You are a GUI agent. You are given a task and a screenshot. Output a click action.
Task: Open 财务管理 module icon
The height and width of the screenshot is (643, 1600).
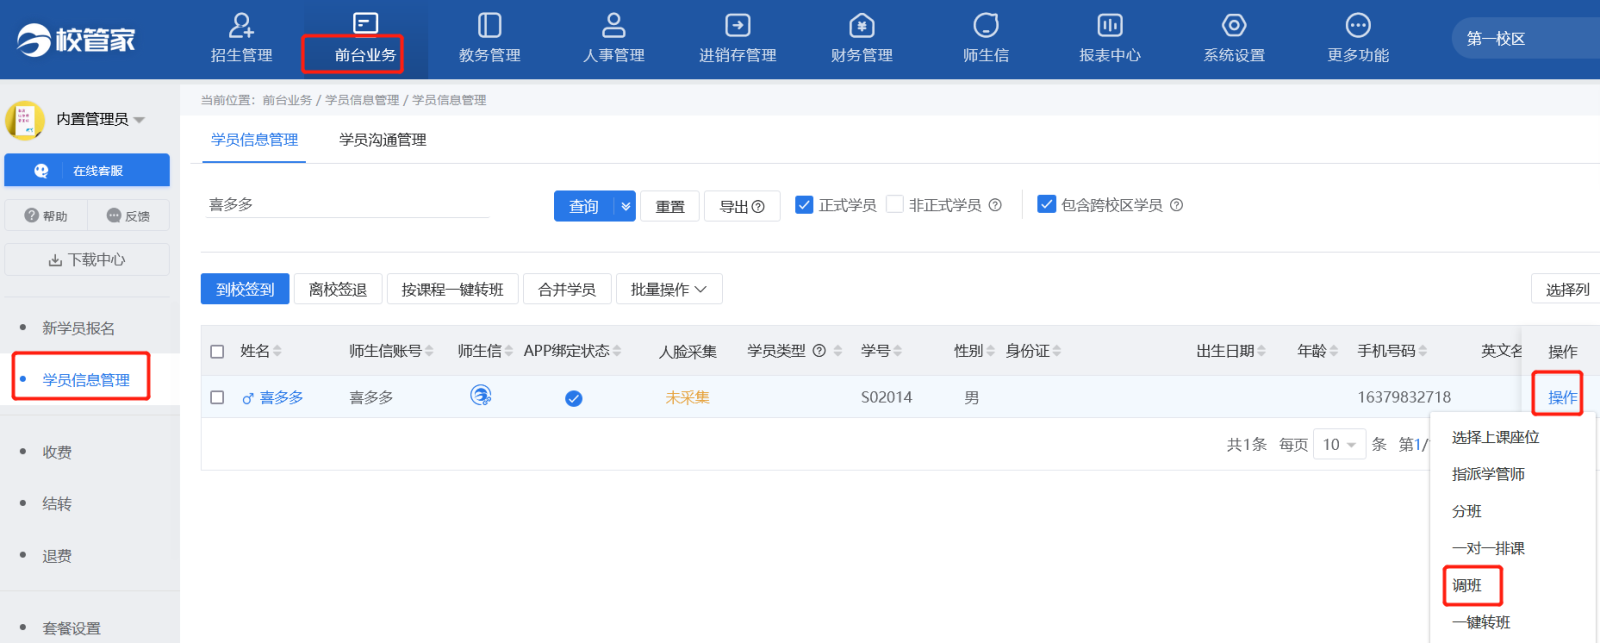tap(862, 25)
